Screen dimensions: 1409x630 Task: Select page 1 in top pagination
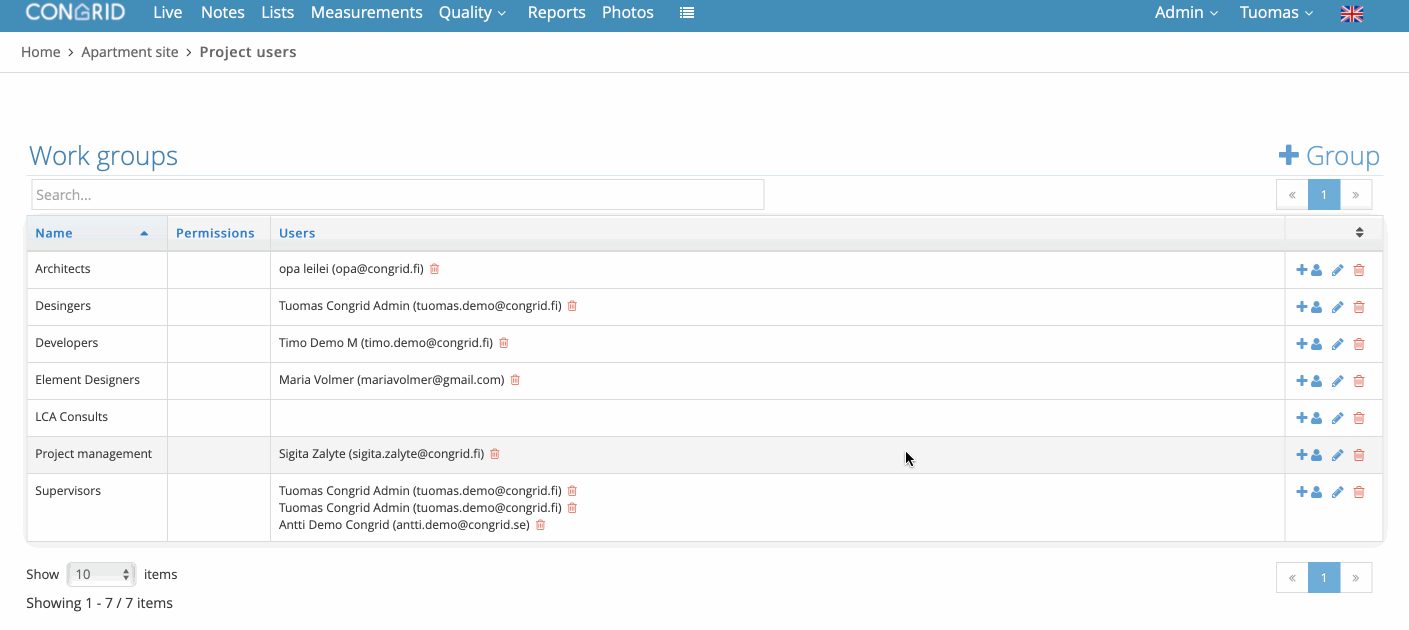(1324, 195)
